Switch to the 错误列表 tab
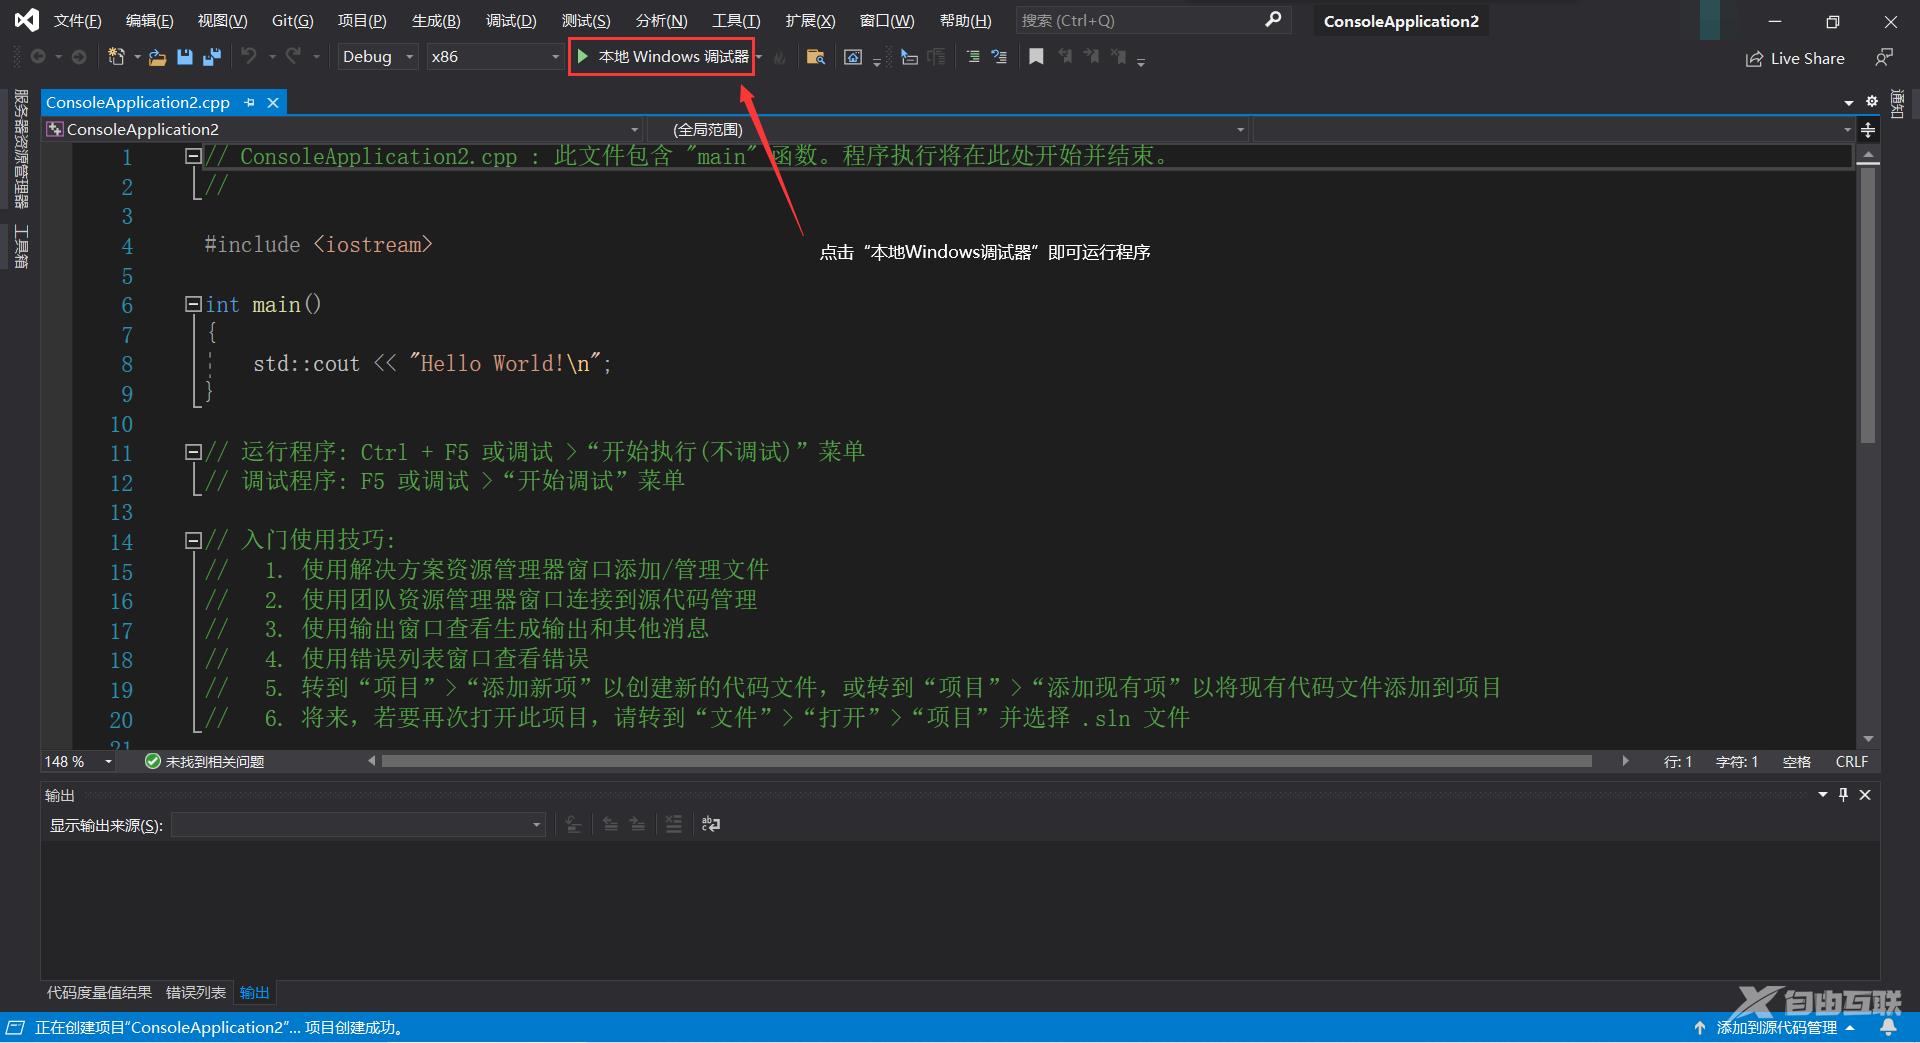This screenshot has height=1043, width=1920. 195,993
